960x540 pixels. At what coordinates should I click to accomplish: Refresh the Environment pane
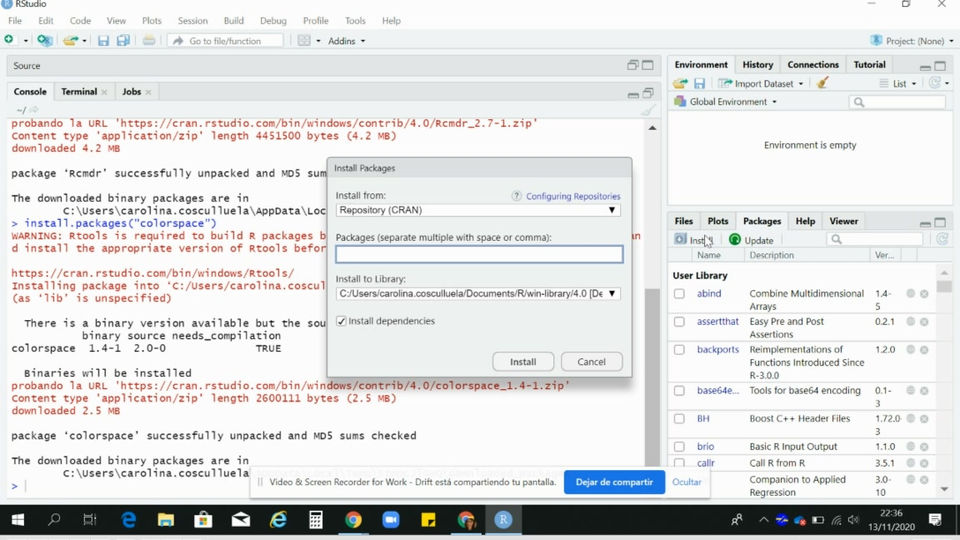[x=935, y=83]
